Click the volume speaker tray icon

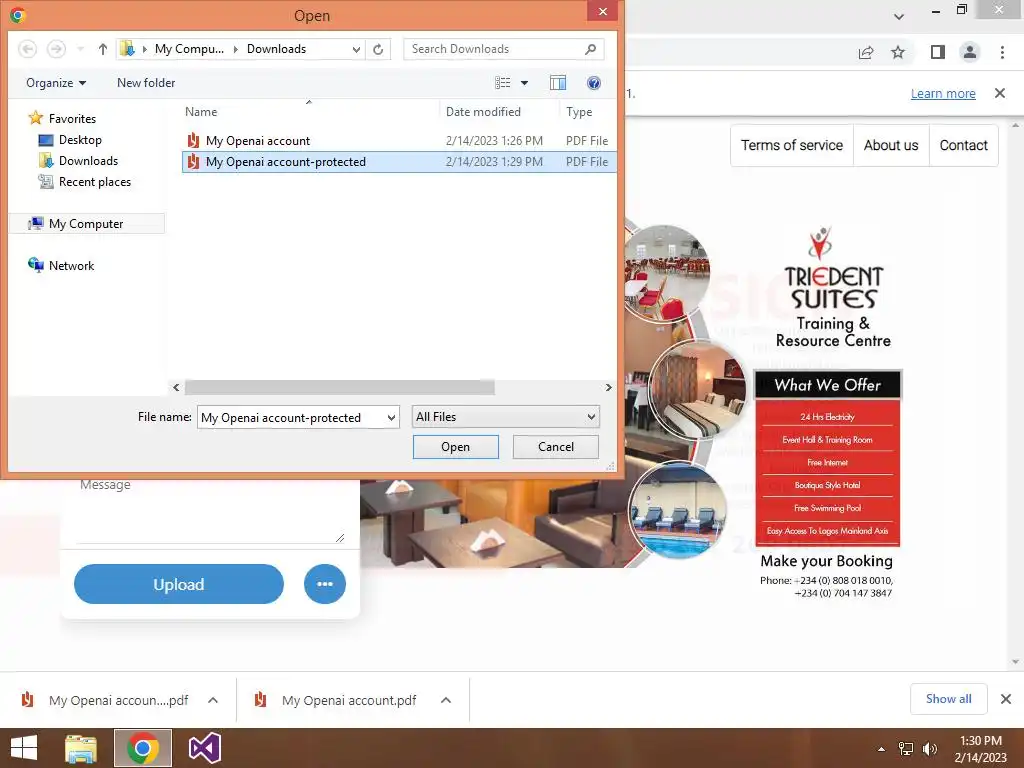click(x=929, y=749)
